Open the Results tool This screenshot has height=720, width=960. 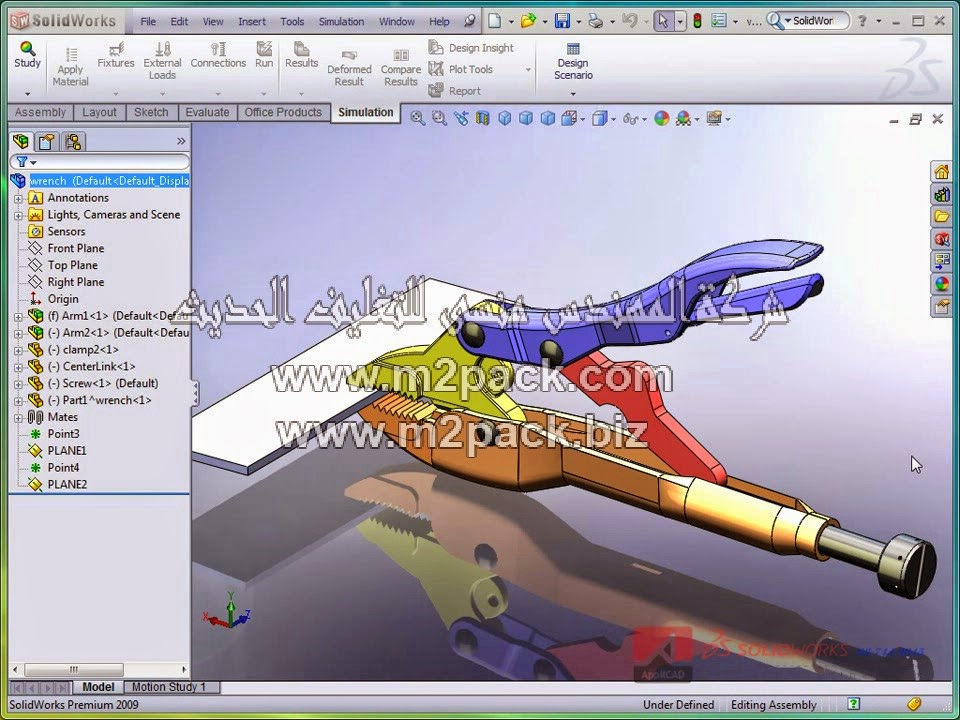pos(301,55)
